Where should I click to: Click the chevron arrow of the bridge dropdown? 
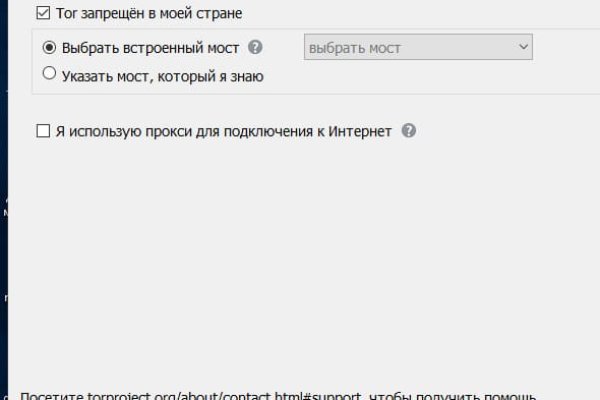(x=522, y=47)
